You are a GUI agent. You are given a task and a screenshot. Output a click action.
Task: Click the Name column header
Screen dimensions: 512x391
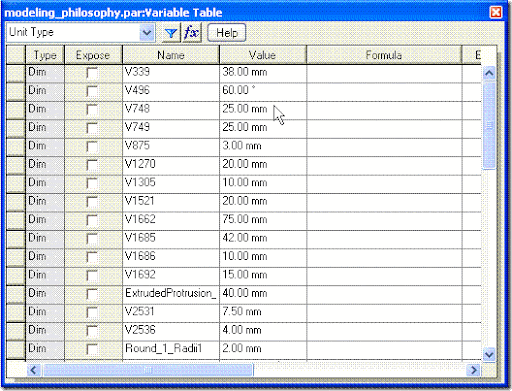171,55
